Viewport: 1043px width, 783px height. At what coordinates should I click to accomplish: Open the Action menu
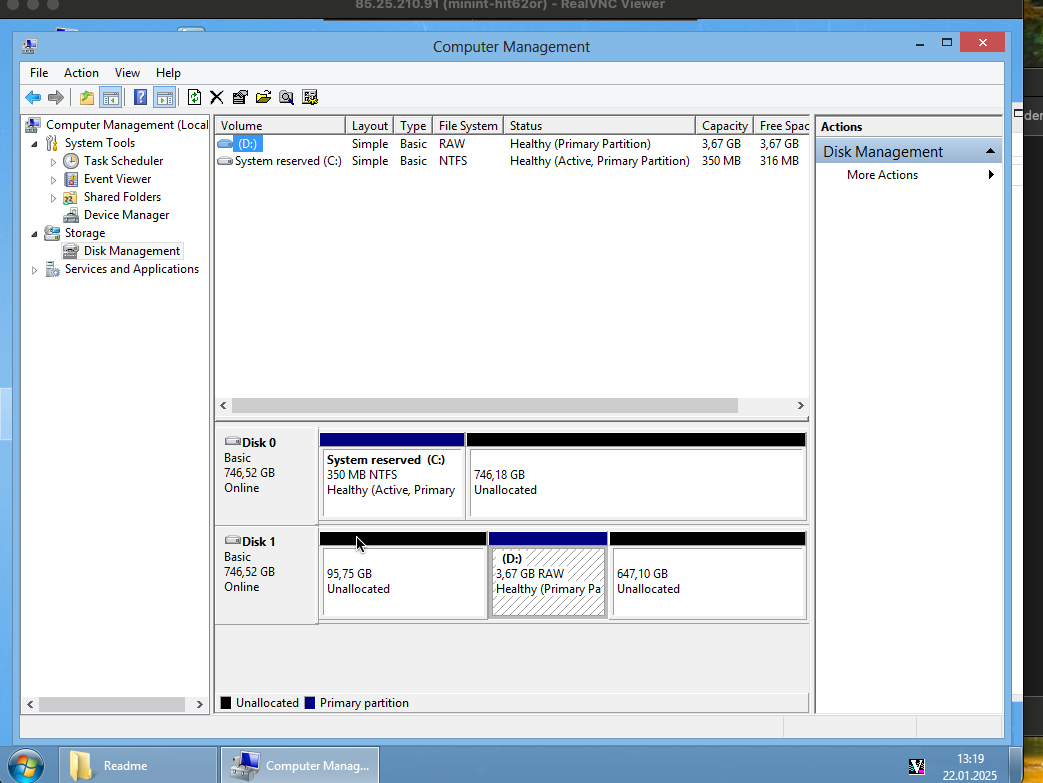(x=81, y=73)
